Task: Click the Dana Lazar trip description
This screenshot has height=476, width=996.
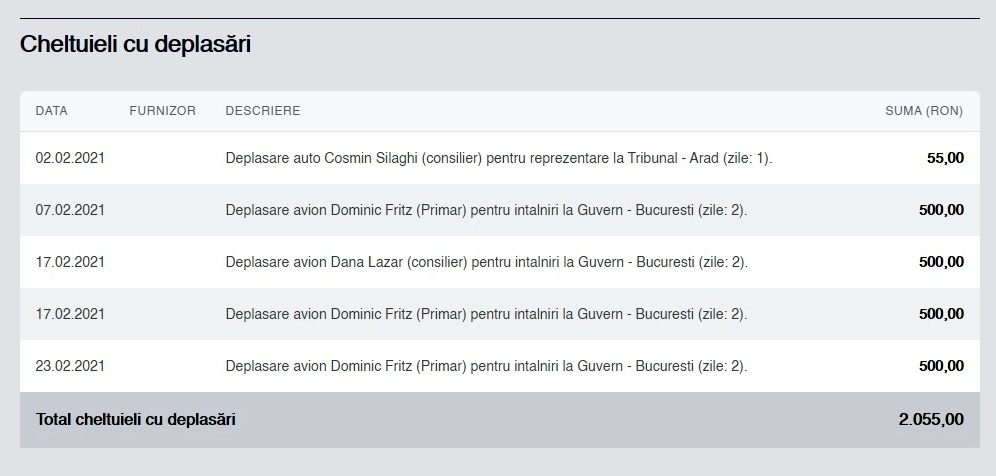Action: 486,262
